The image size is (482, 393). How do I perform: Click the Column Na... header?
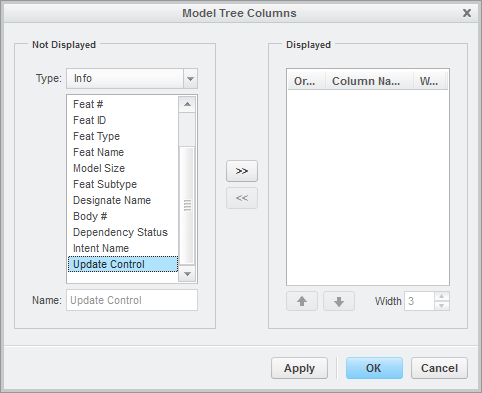coord(369,81)
